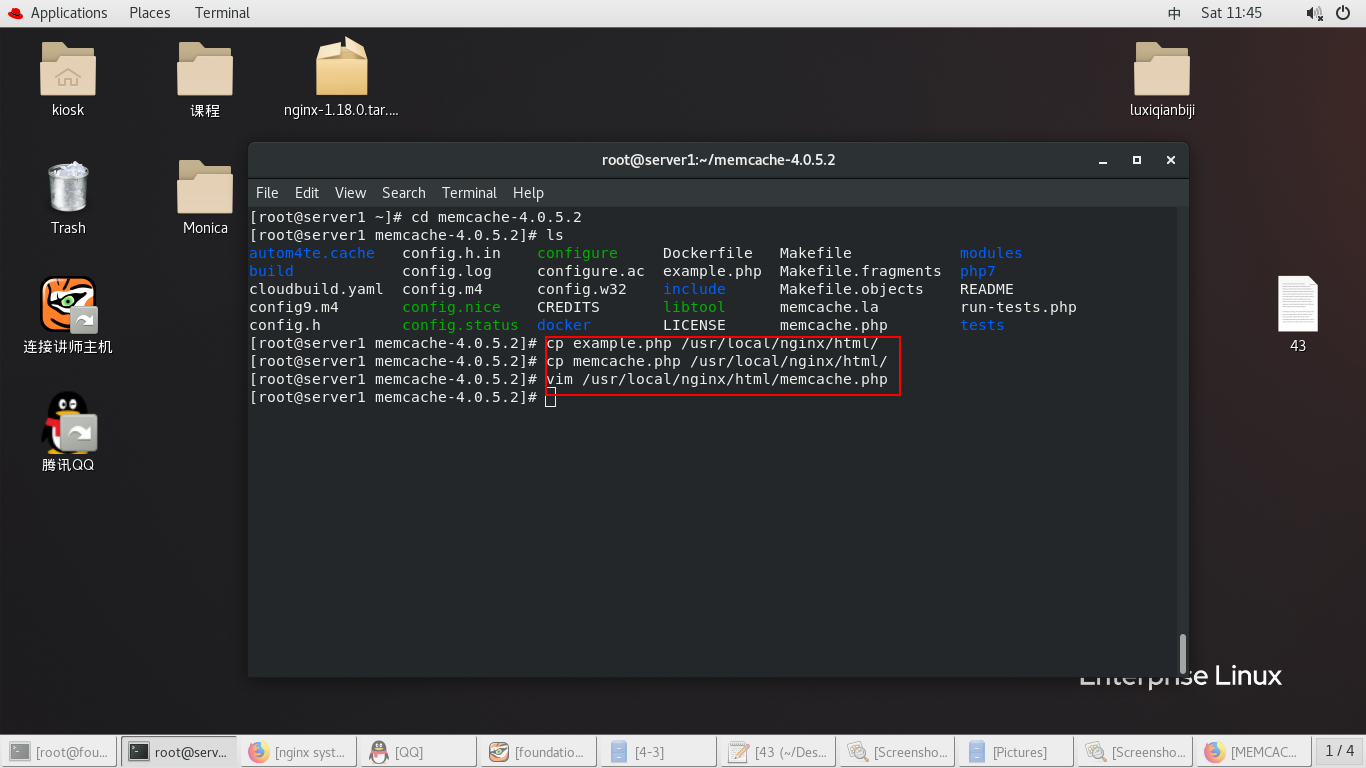Click README in ls output
1366x768 pixels.
pyautogui.click(x=987, y=289)
